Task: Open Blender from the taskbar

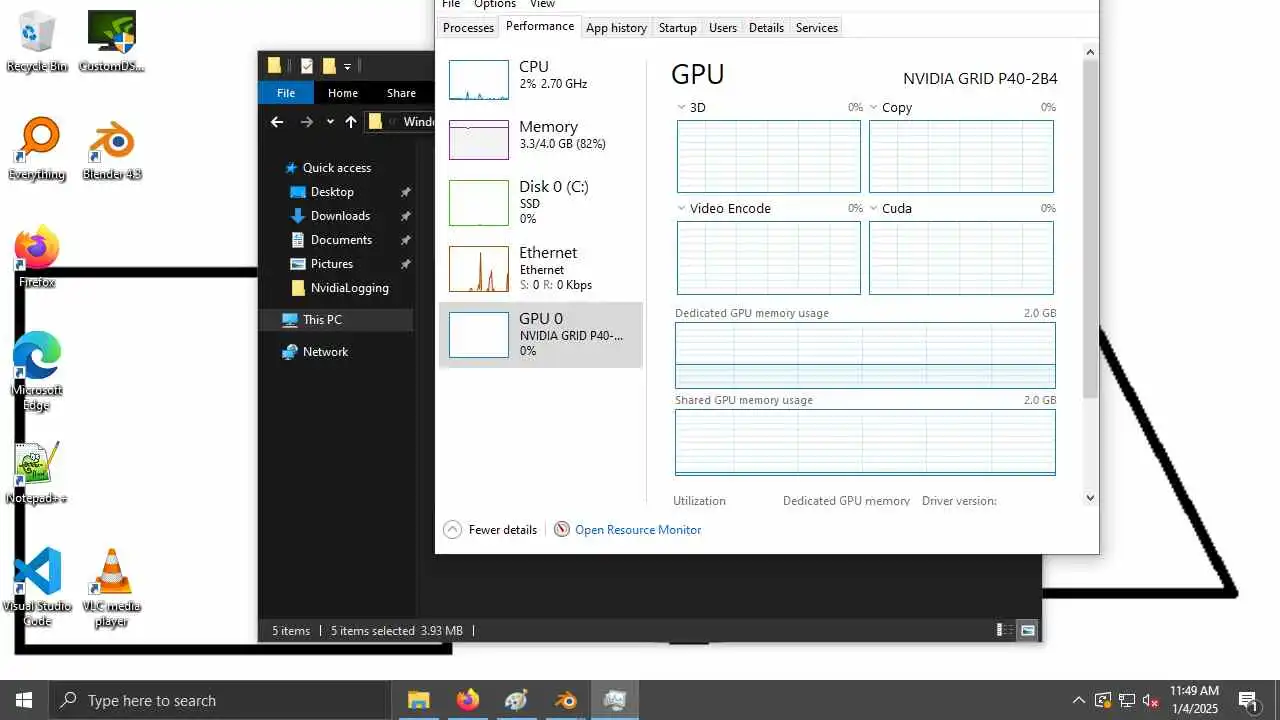Action: 566,700
